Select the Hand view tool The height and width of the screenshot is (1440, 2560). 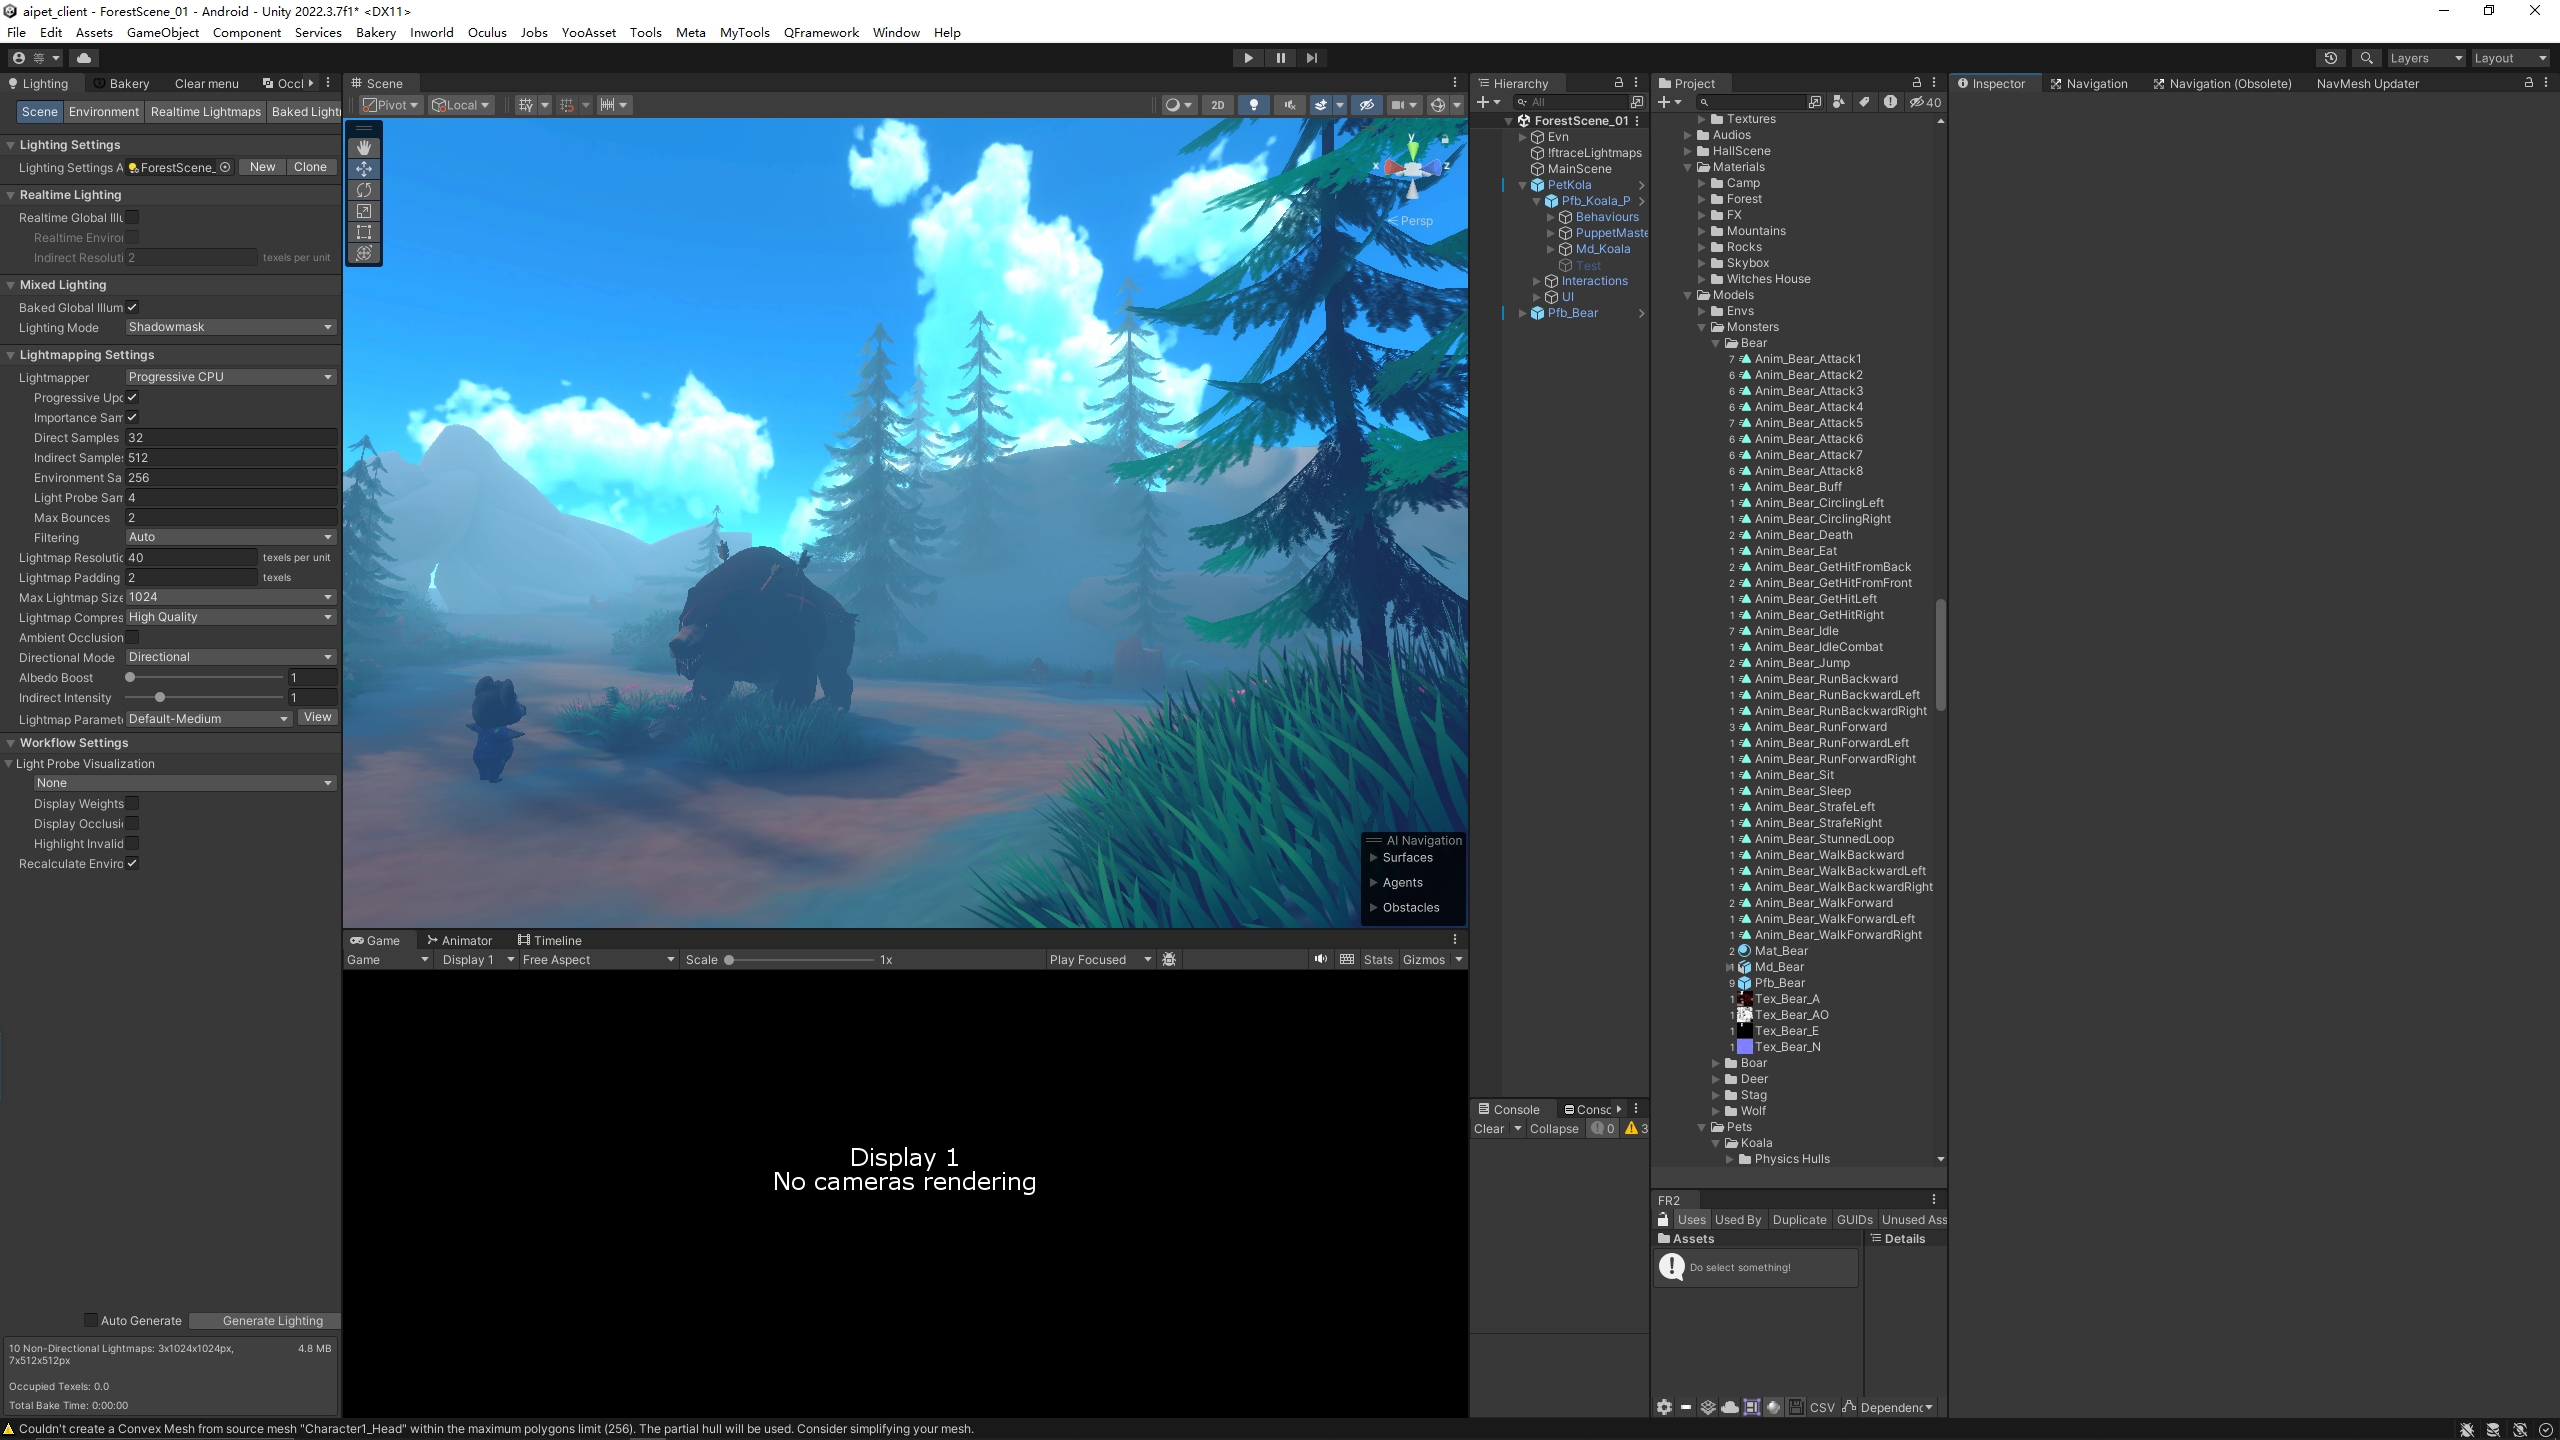(x=364, y=147)
